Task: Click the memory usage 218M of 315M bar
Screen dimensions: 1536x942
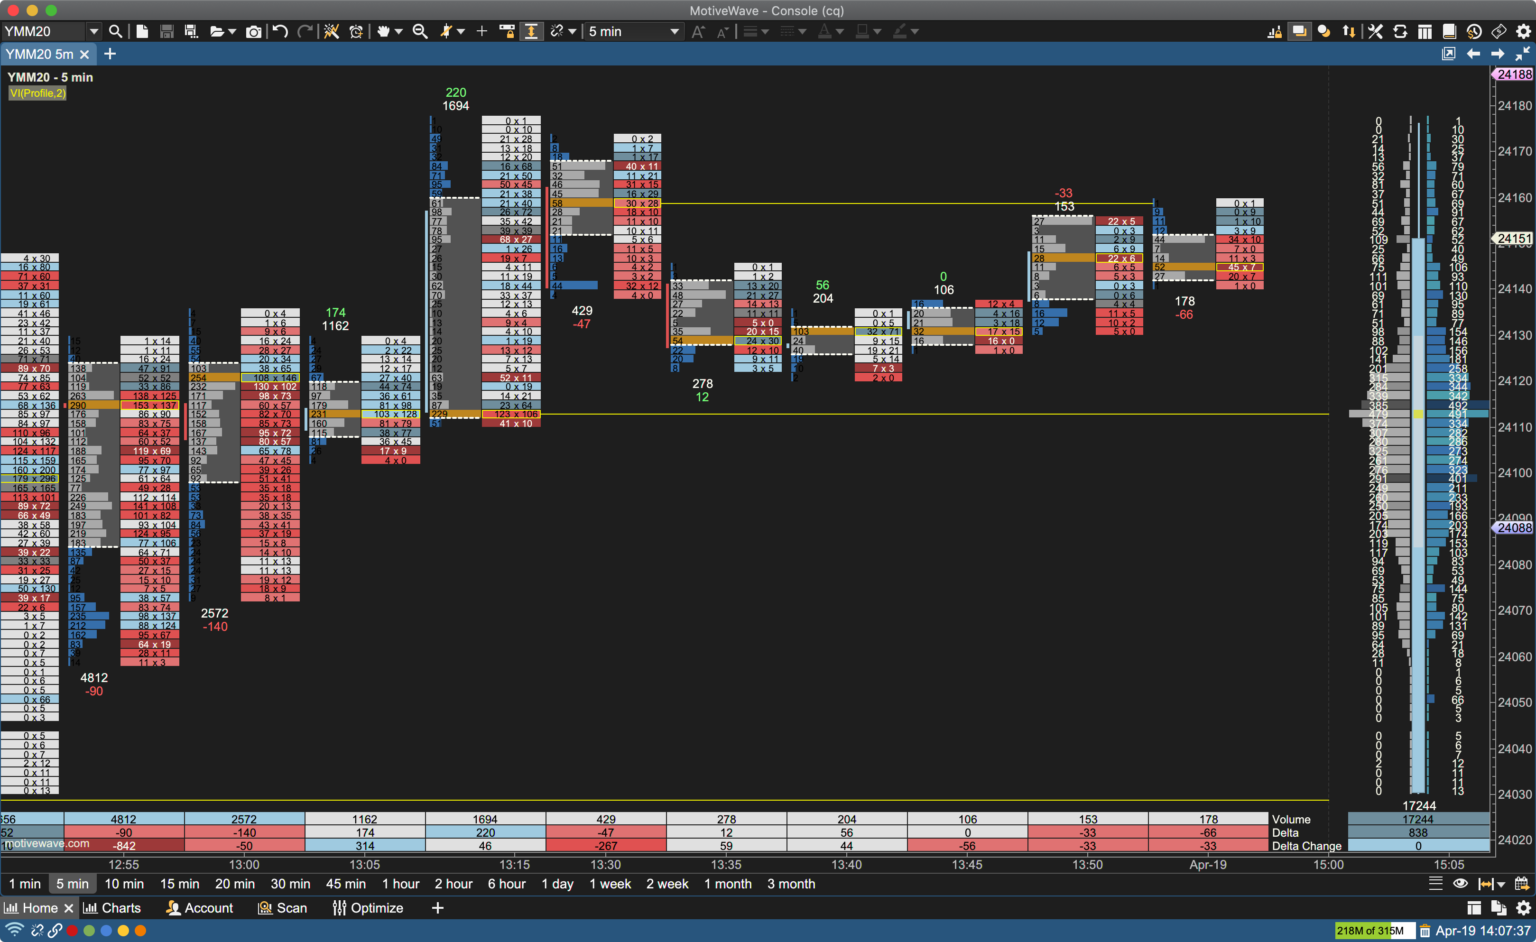Action: [1374, 930]
